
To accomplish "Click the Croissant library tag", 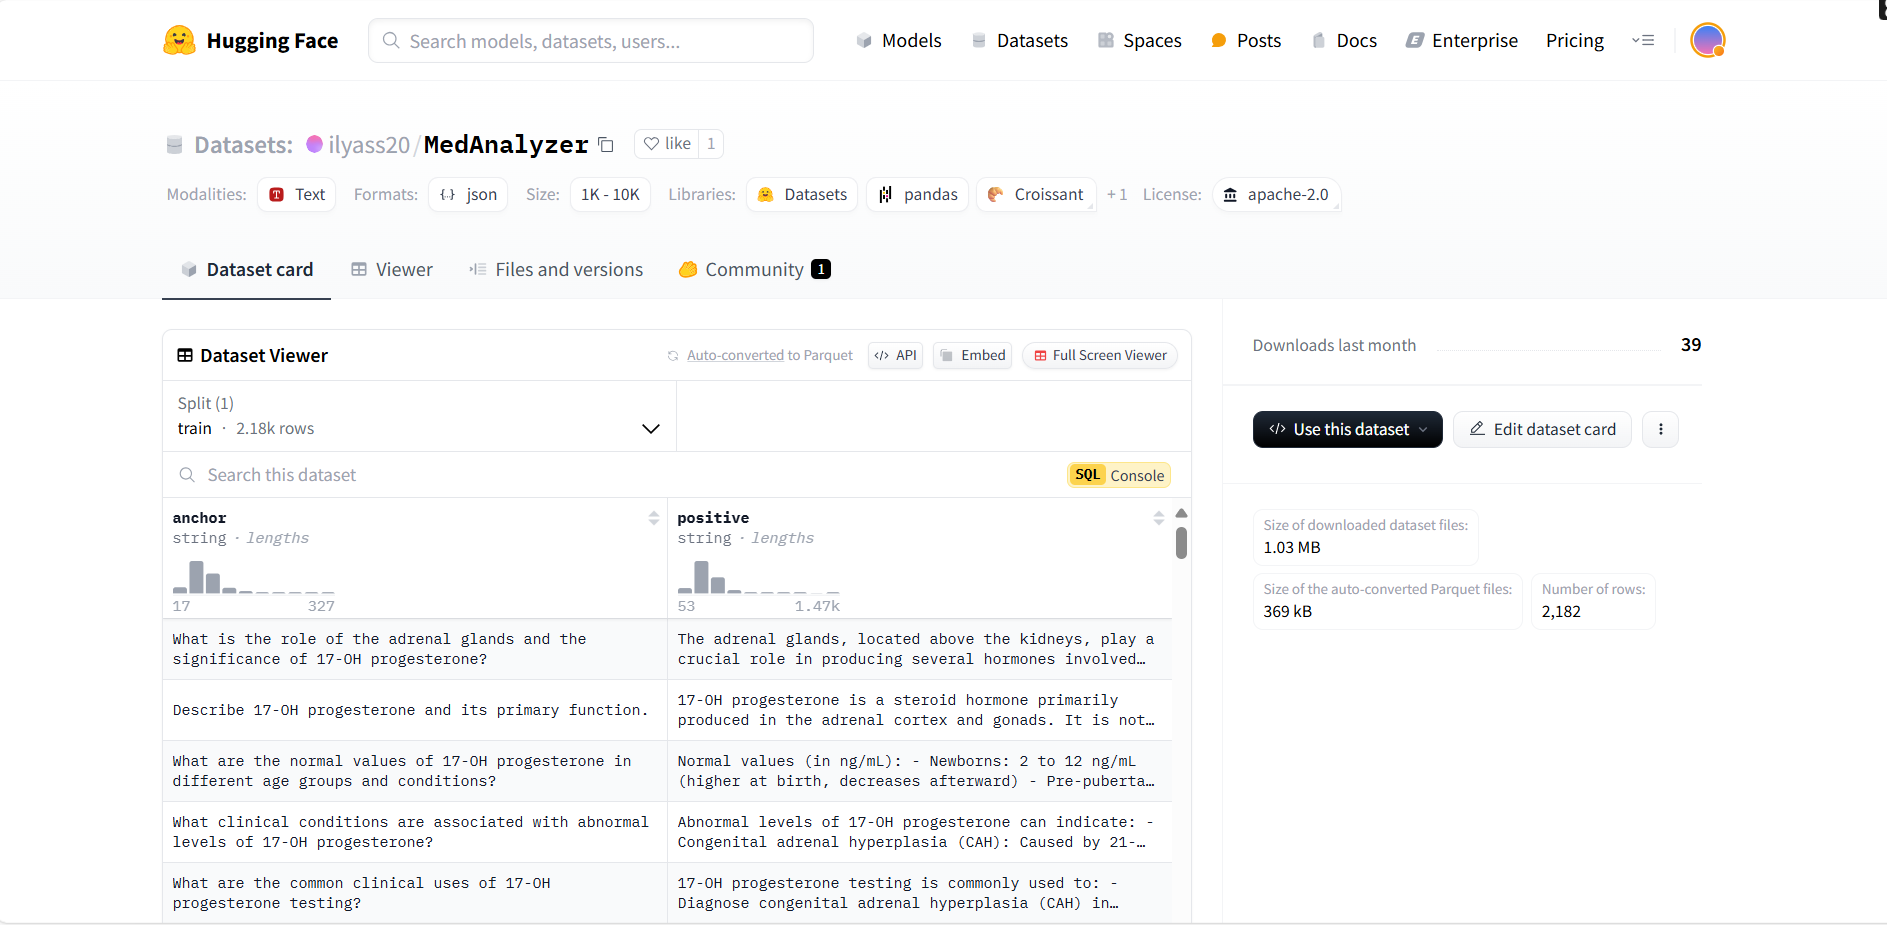I will (x=1036, y=194).
